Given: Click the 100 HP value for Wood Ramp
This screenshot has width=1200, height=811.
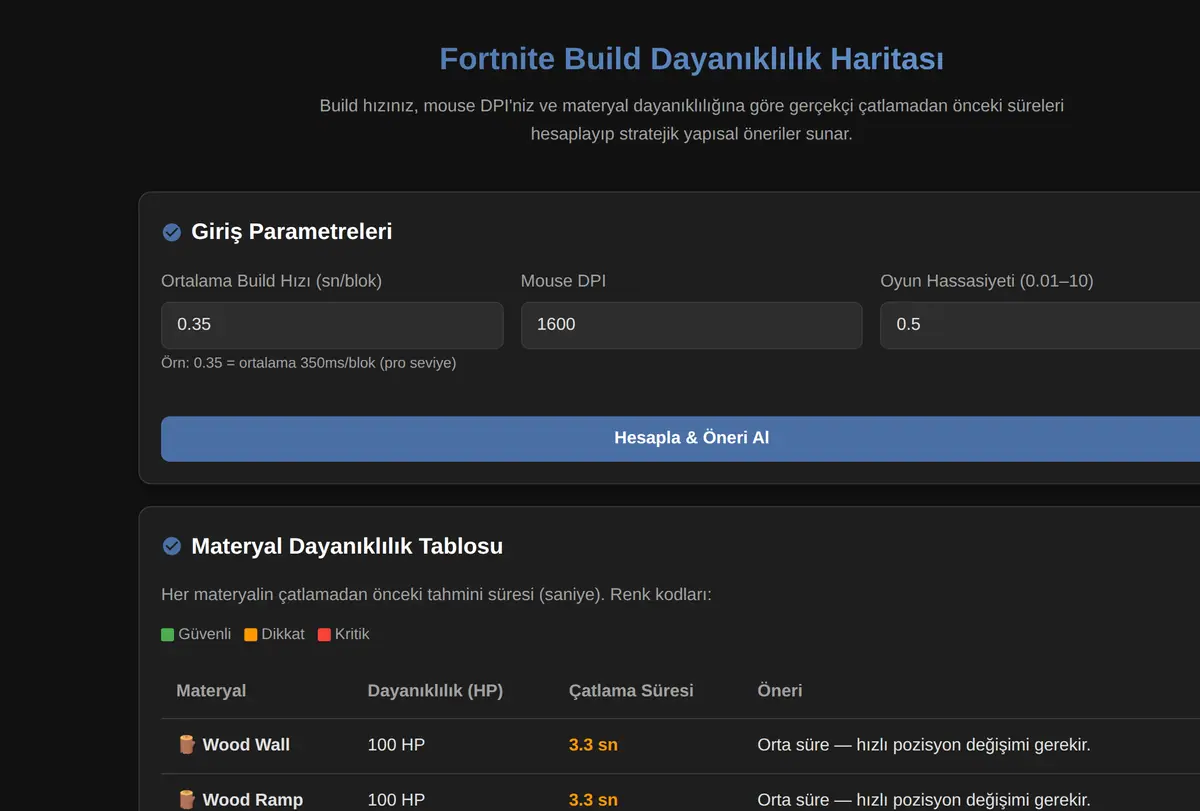Looking at the screenshot, I should (396, 799).
